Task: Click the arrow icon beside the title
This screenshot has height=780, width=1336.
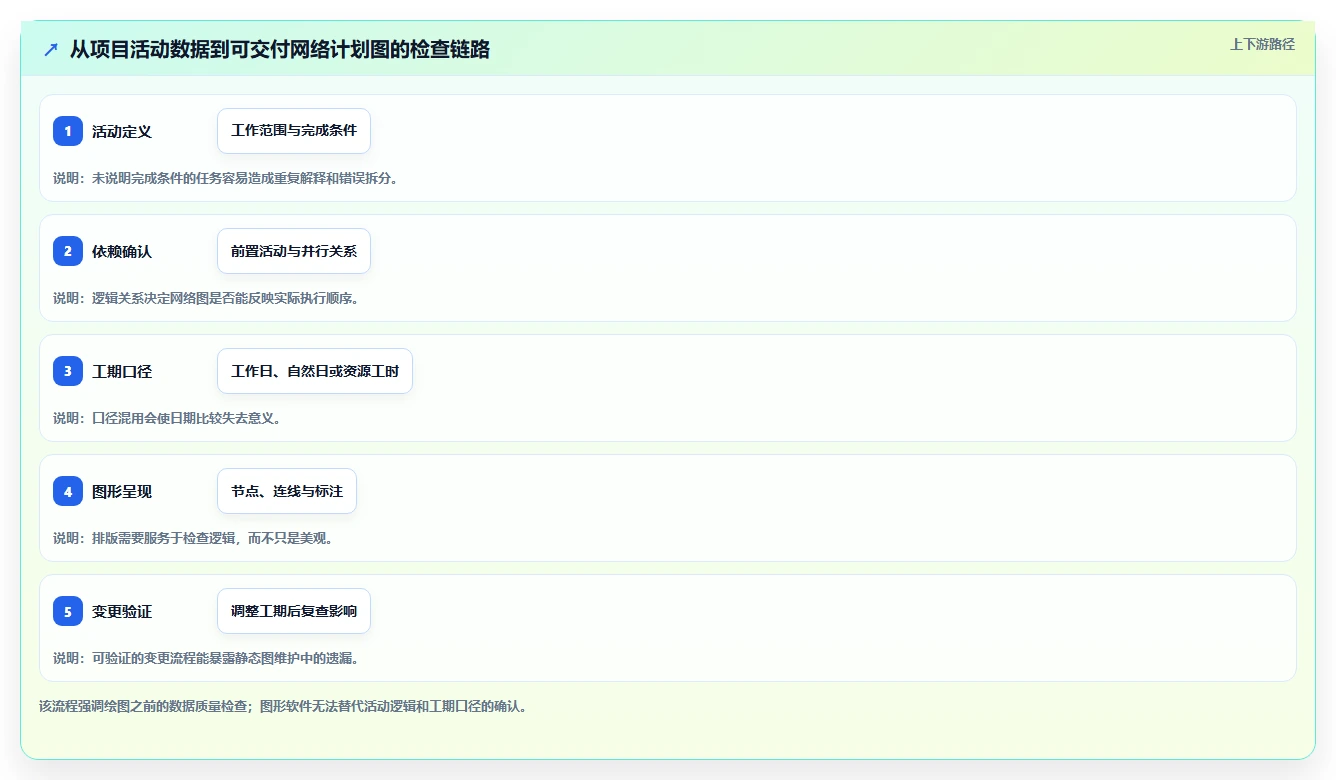Action: click(x=51, y=49)
